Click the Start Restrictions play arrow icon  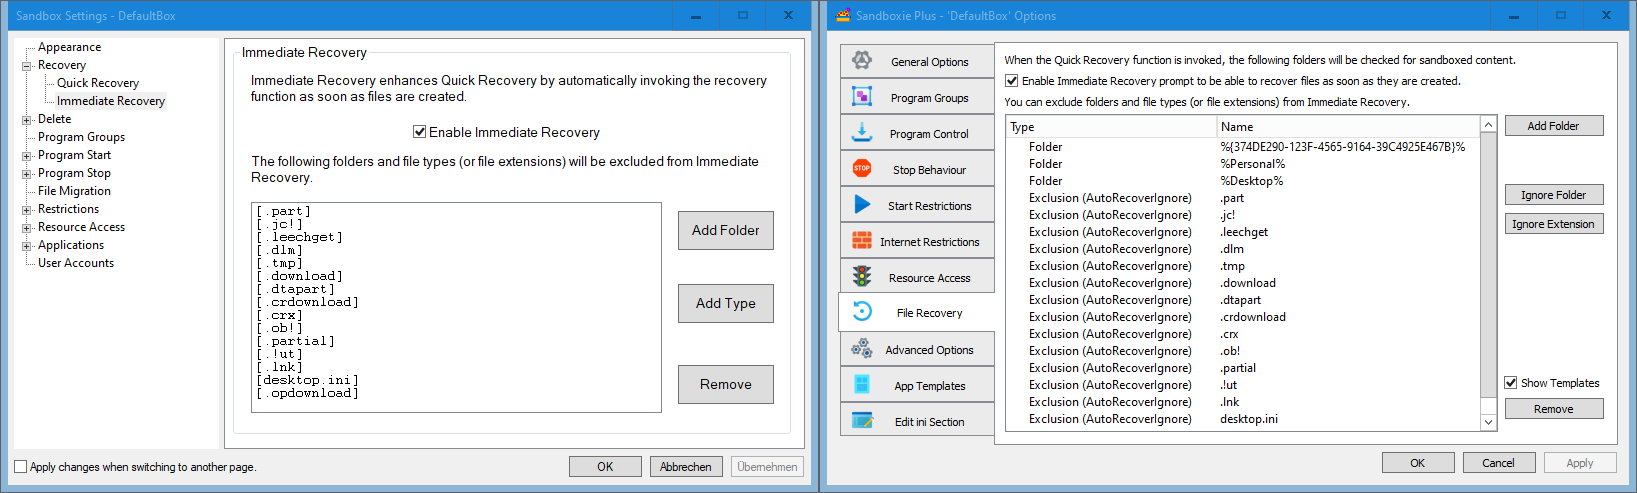click(x=862, y=205)
